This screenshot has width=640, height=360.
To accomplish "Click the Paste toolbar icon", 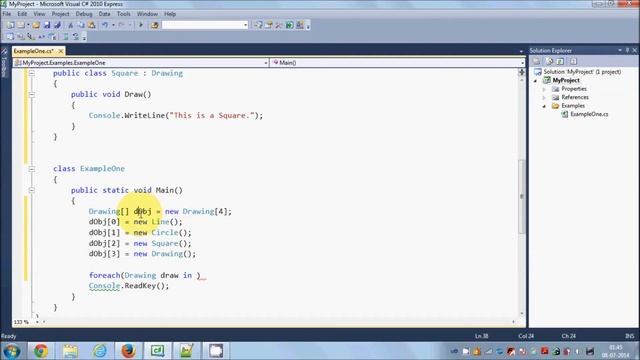I will 92,25.
